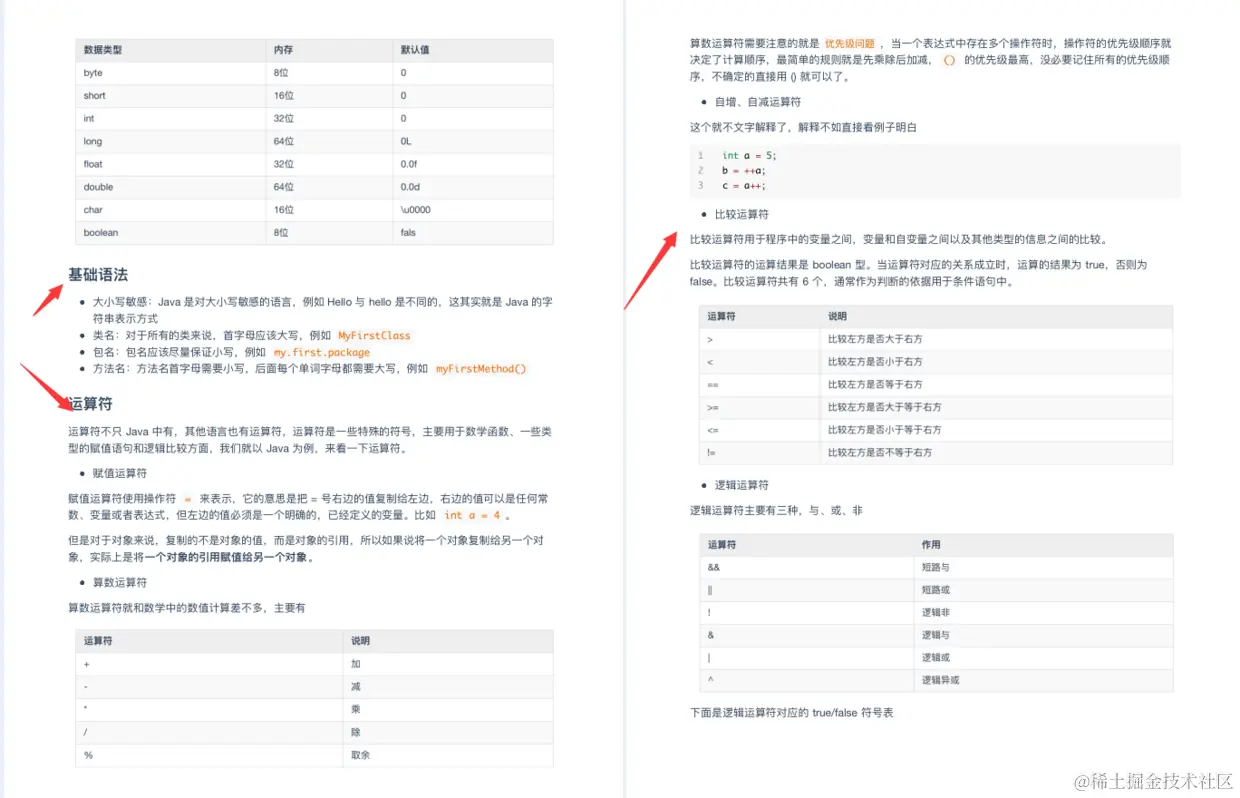Image resolution: width=1240 pixels, height=798 pixels.
Task: Click the my.first.package inline code
Action: point(322,352)
